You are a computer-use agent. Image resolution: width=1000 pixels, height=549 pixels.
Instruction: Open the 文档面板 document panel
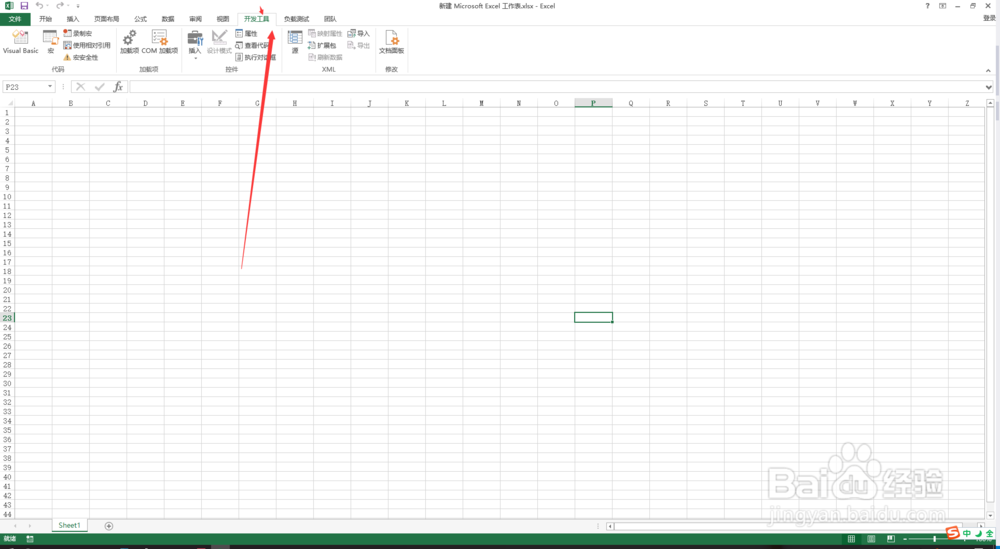392,42
